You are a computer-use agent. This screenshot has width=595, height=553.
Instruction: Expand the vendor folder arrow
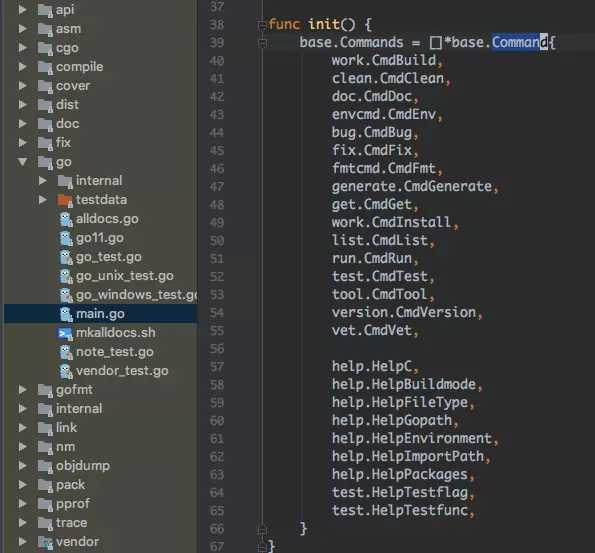pyautogui.click(x=22, y=542)
